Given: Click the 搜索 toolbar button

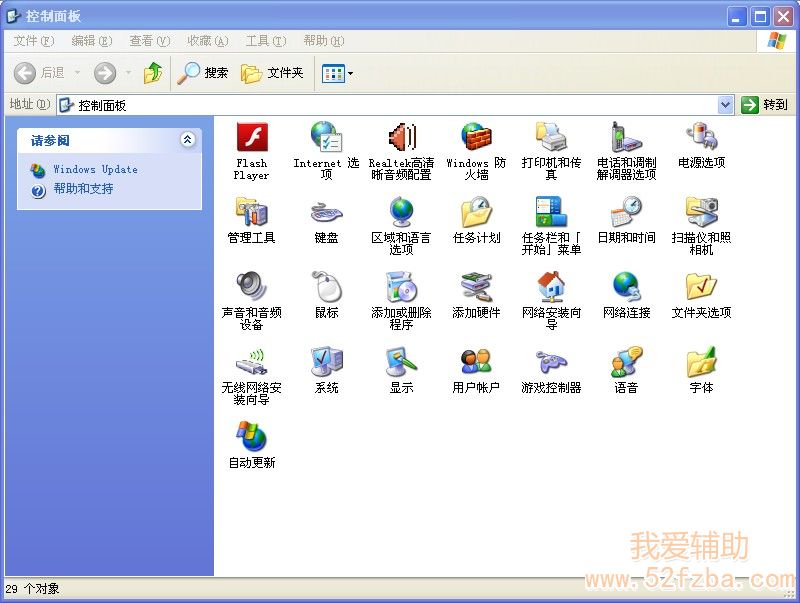Looking at the screenshot, I should 203,73.
